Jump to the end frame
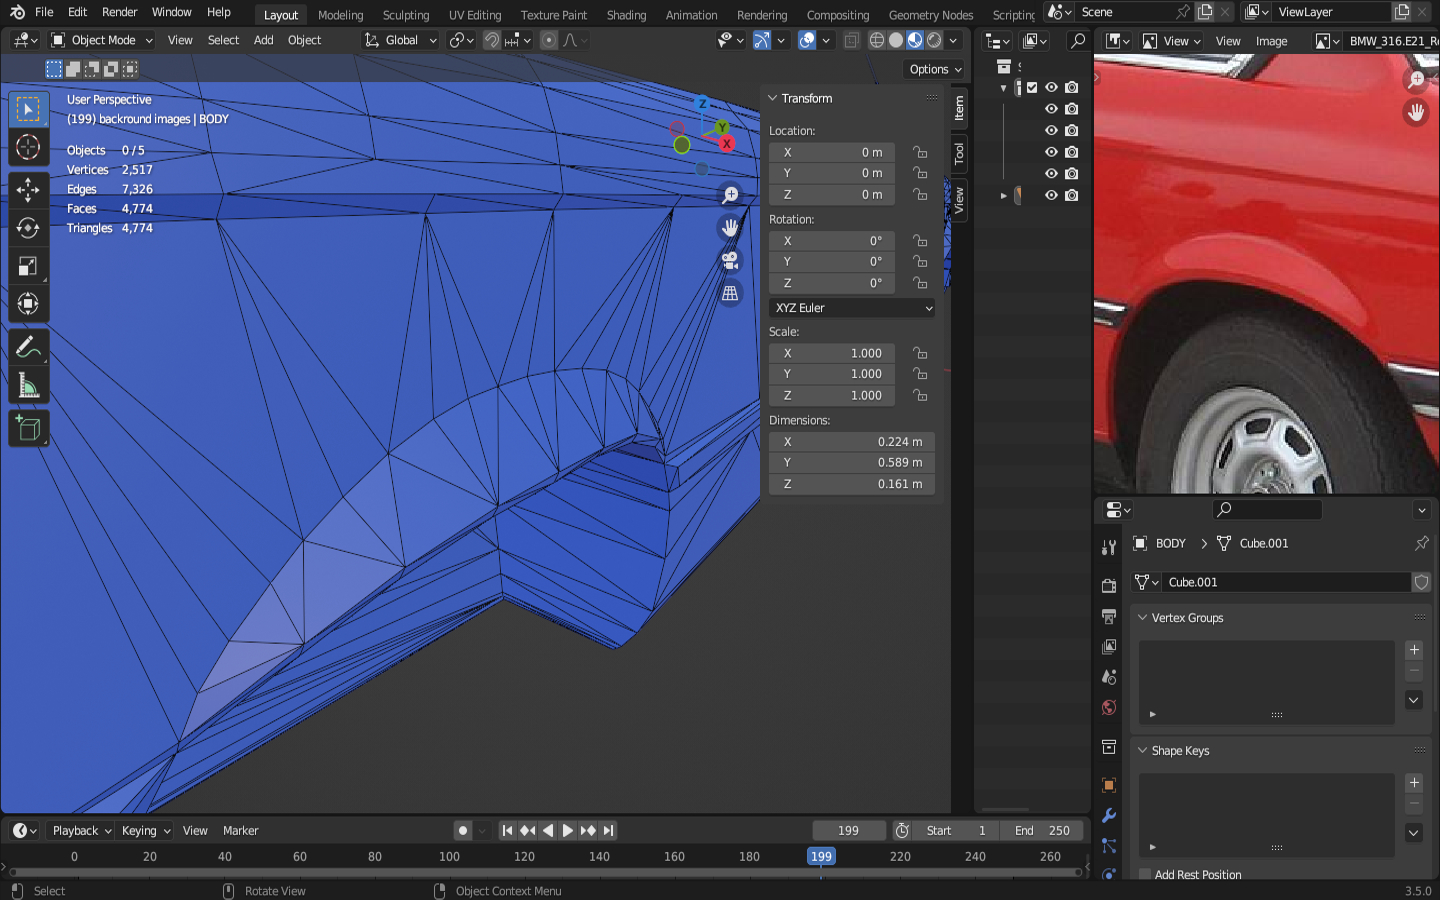 click(x=608, y=831)
